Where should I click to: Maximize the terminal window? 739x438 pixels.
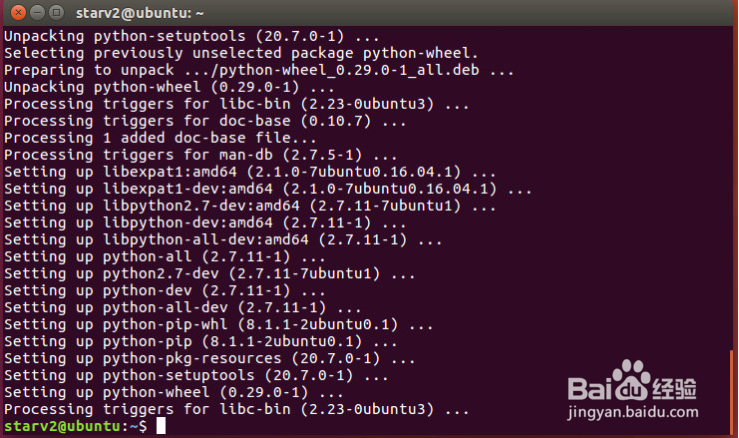pos(56,12)
